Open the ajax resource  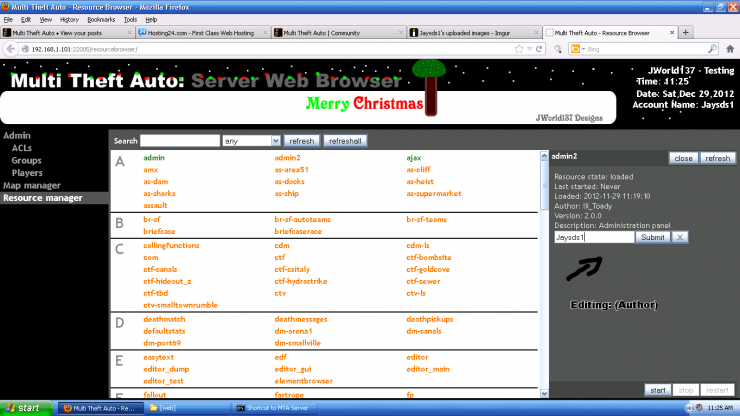[413, 158]
